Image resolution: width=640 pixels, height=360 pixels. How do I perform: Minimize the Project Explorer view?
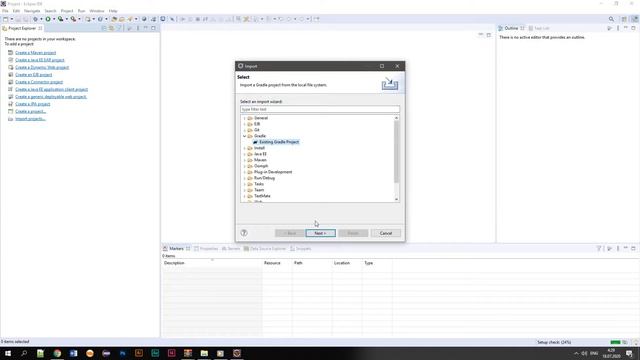point(146,28)
